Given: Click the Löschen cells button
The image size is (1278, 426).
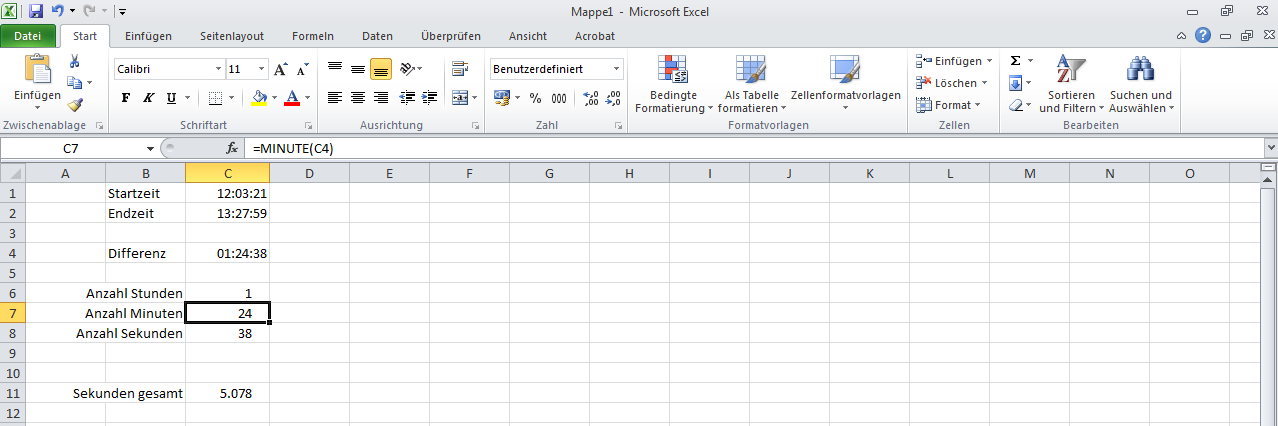Looking at the screenshot, I should point(953,83).
